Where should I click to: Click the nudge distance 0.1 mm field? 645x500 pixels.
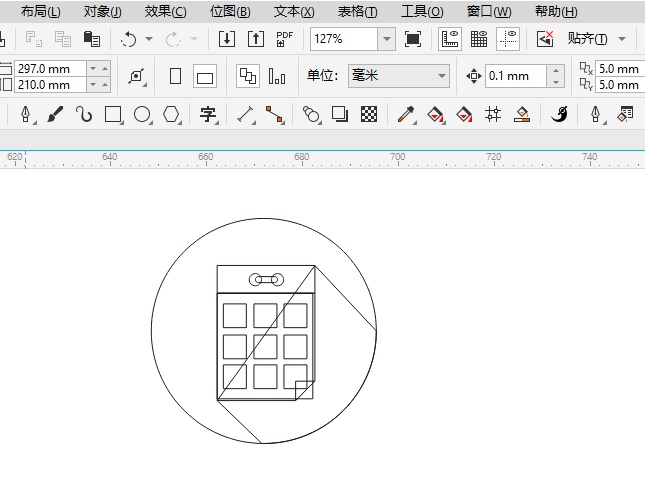coord(516,76)
